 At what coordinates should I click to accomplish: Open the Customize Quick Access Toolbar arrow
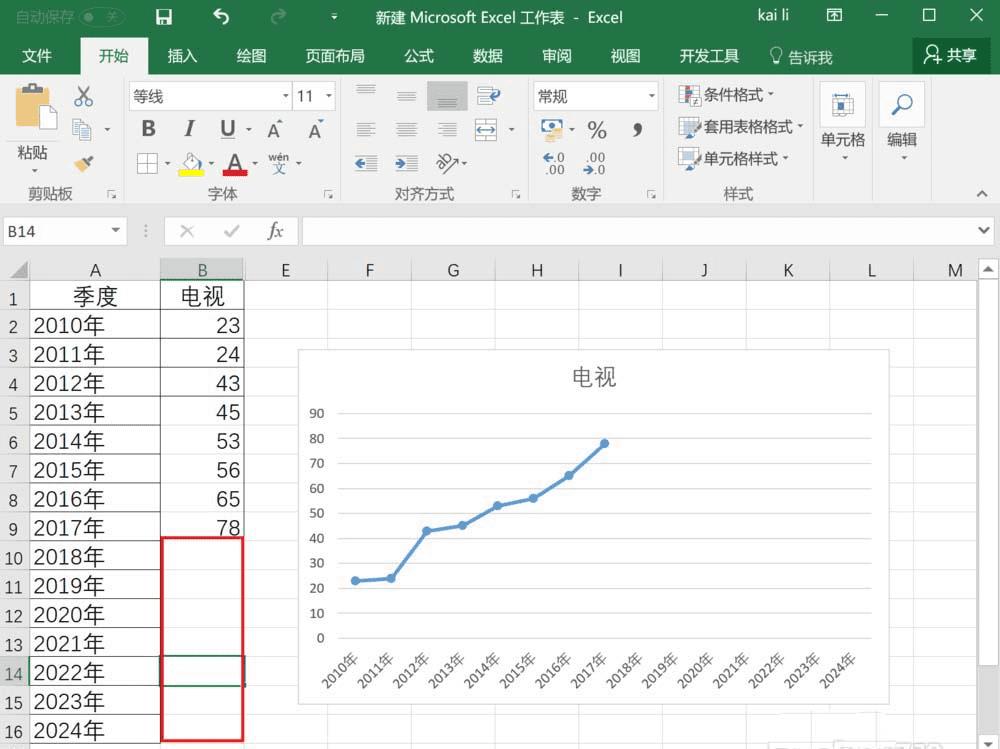coord(334,17)
